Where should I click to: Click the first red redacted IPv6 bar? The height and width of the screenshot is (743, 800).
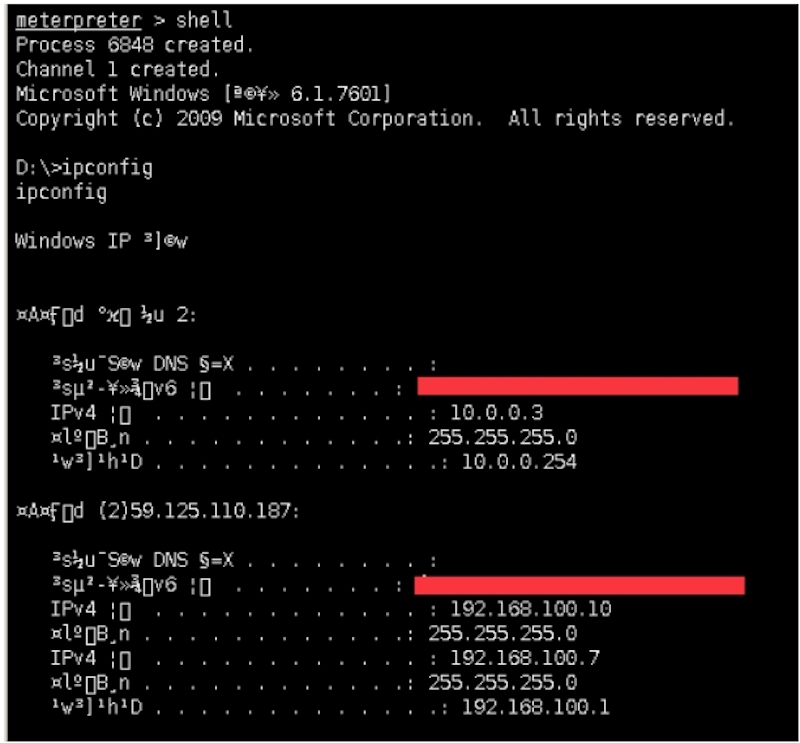pyautogui.click(x=577, y=387)
